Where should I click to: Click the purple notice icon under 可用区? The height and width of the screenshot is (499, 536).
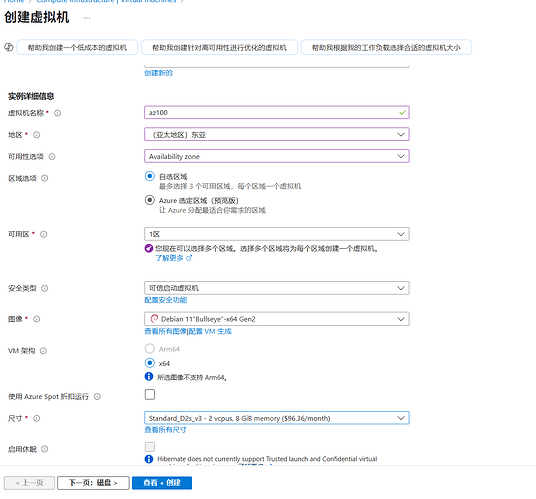(149, 248)
